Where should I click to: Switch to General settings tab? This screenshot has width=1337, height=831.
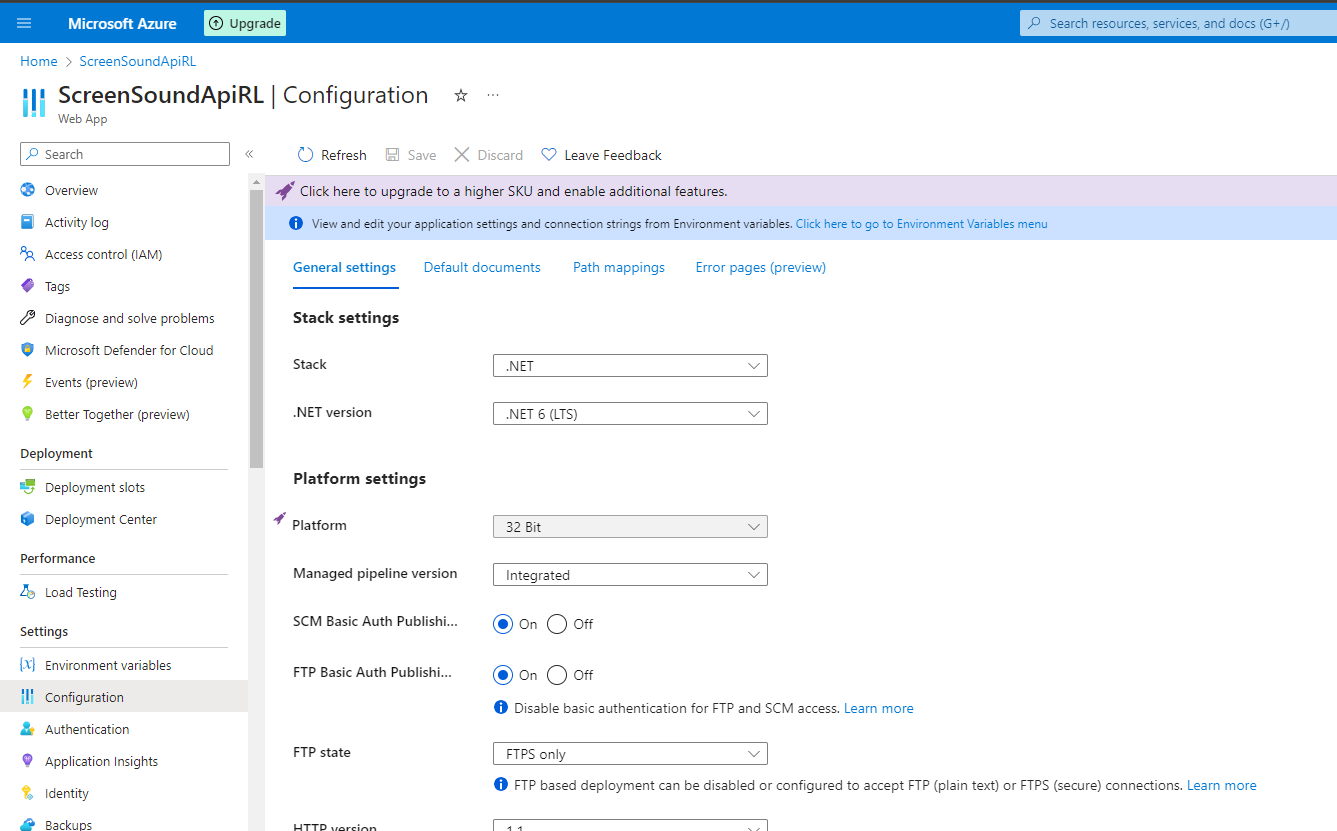pyautogui.click(x=344, y=268)
